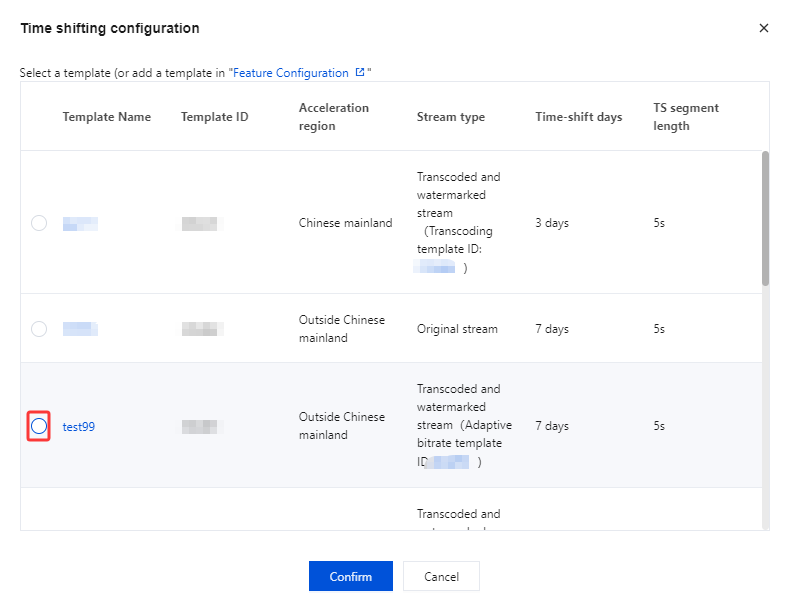788x610 pixels.
Task: Click the TS segment length column header
Action: (x=686, y=117)
